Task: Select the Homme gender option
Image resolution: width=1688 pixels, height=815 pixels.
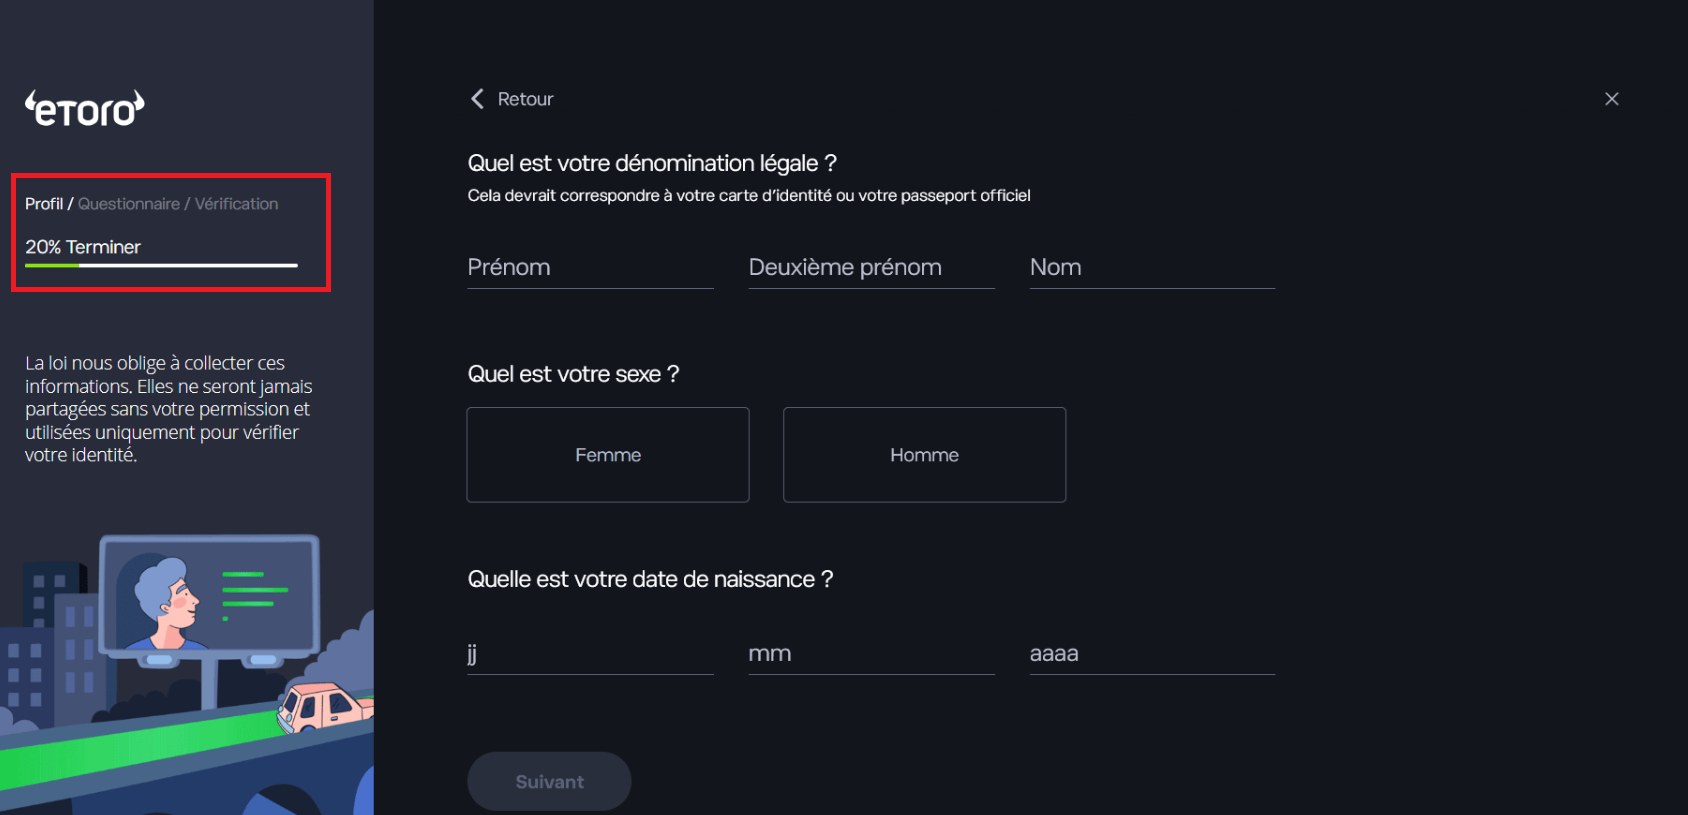Action: pyautogui.click(x=924, y=454)
